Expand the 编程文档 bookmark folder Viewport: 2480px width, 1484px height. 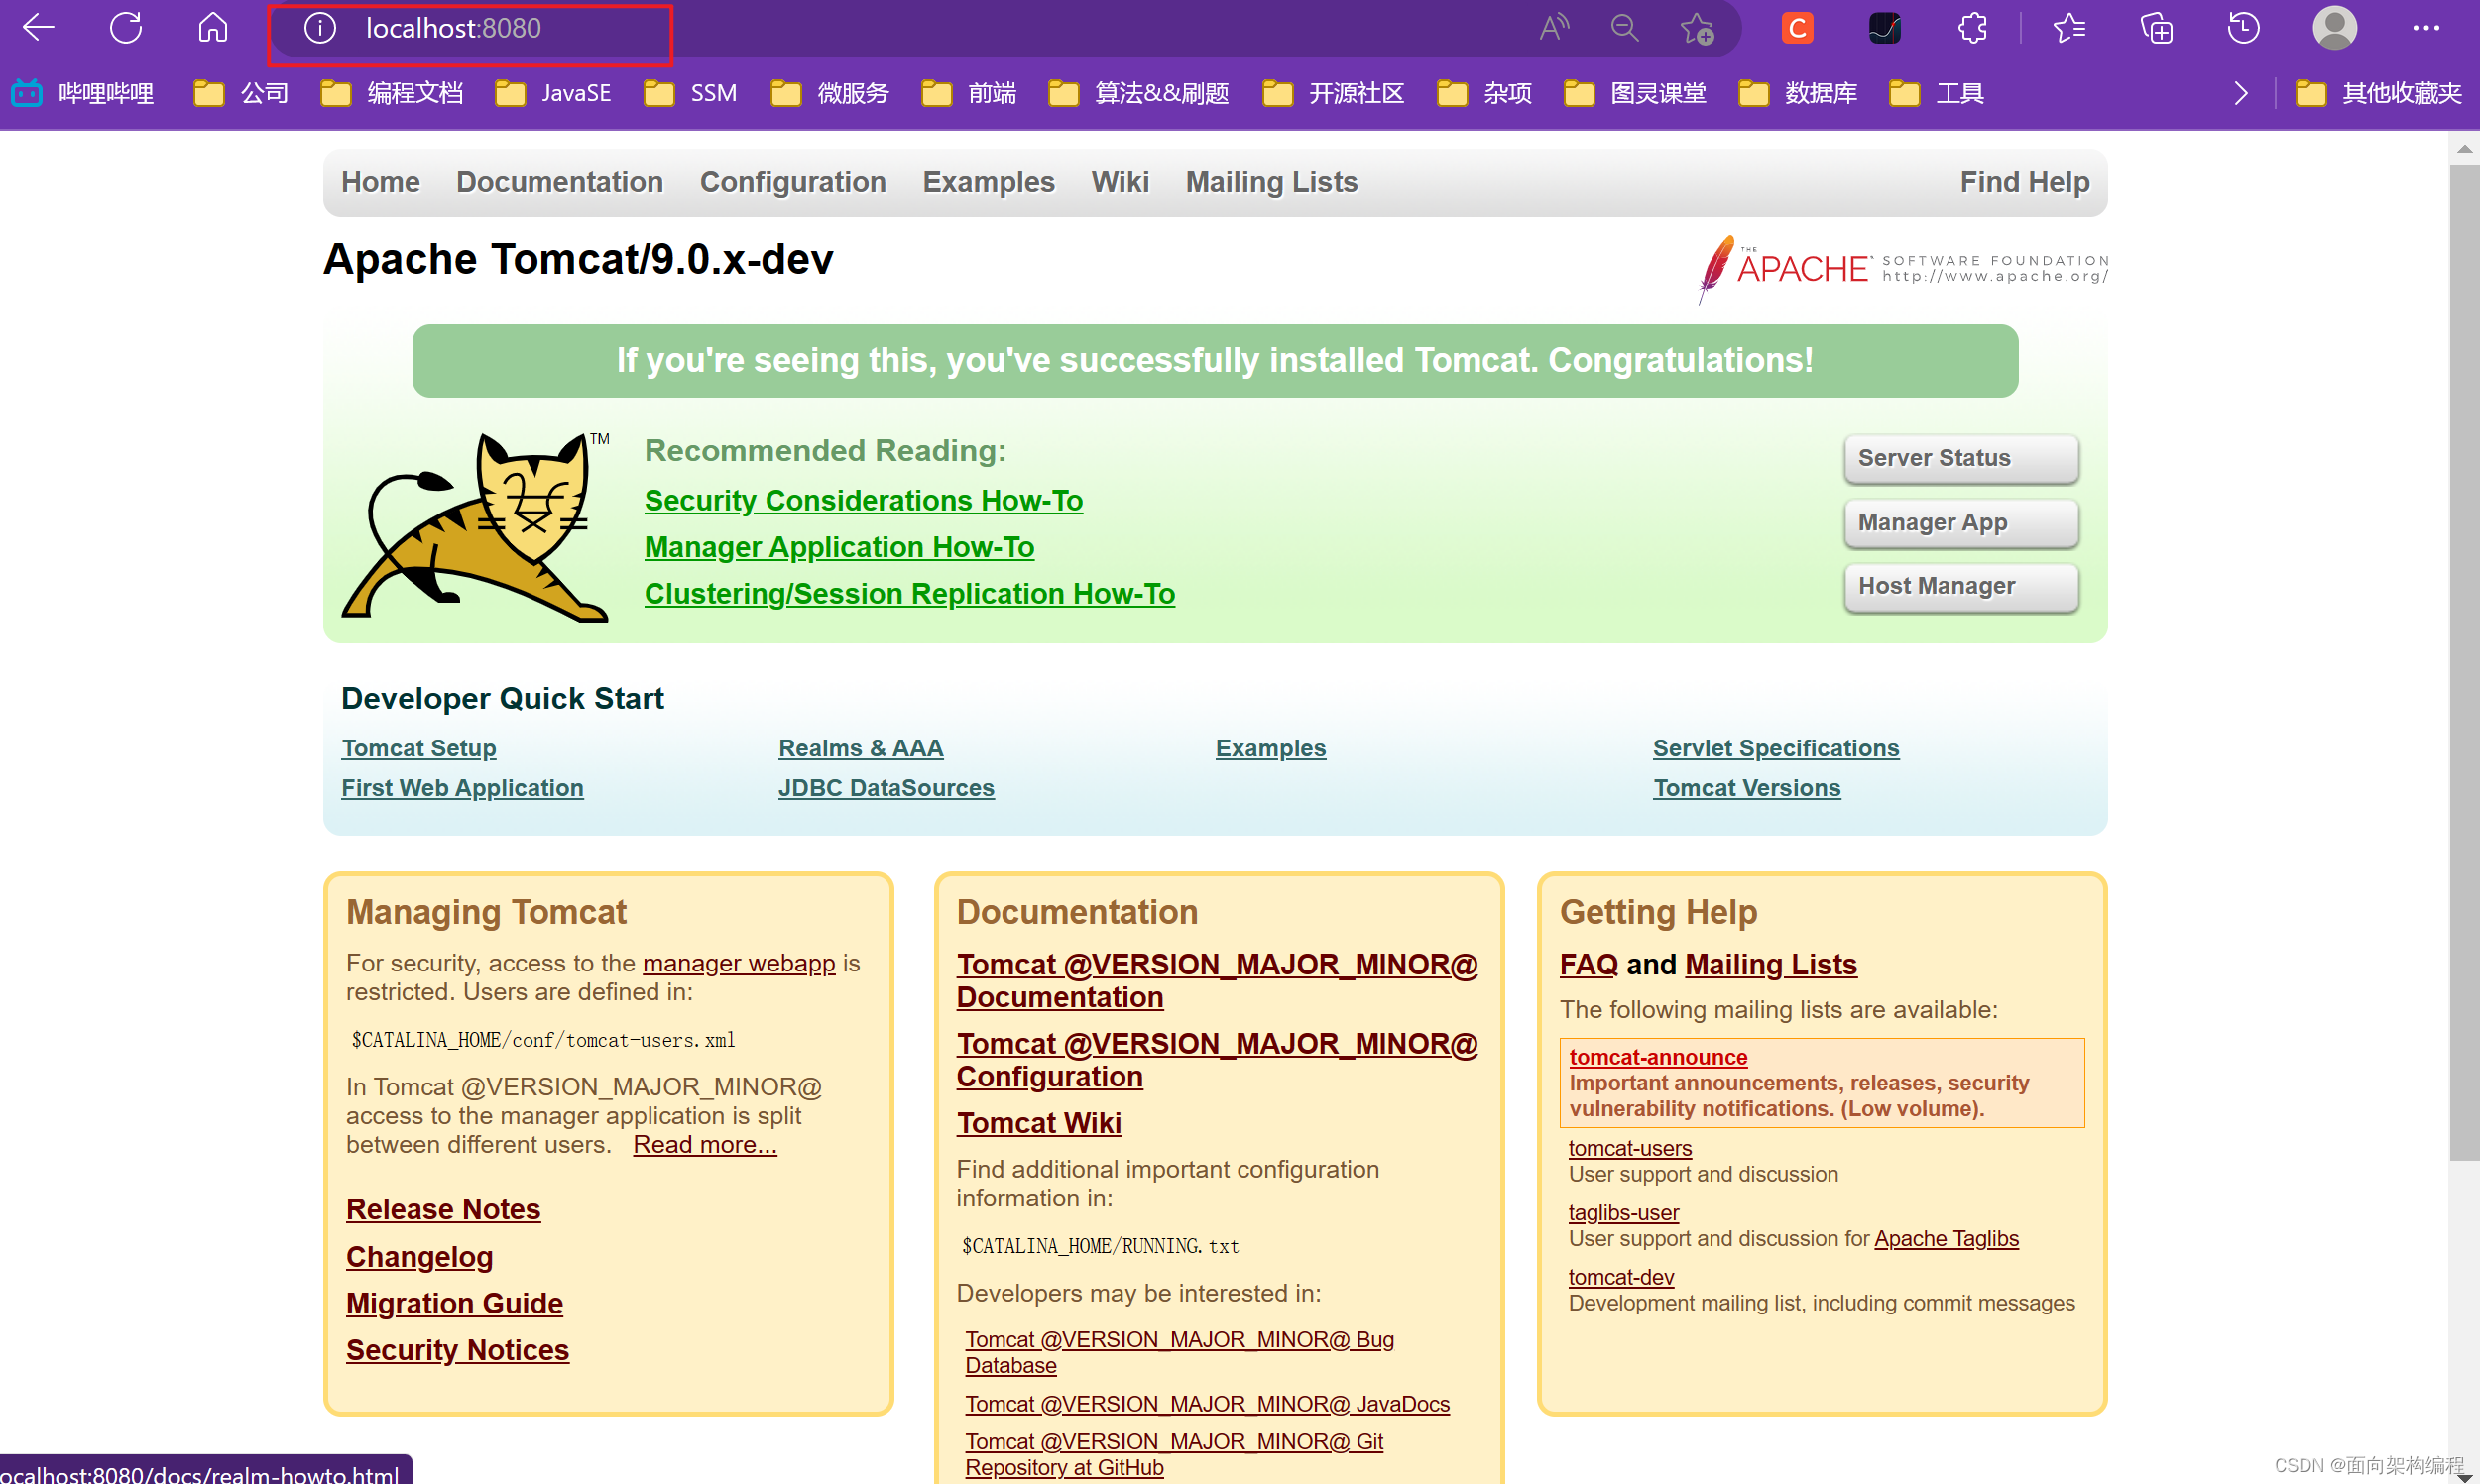point(392,94)
